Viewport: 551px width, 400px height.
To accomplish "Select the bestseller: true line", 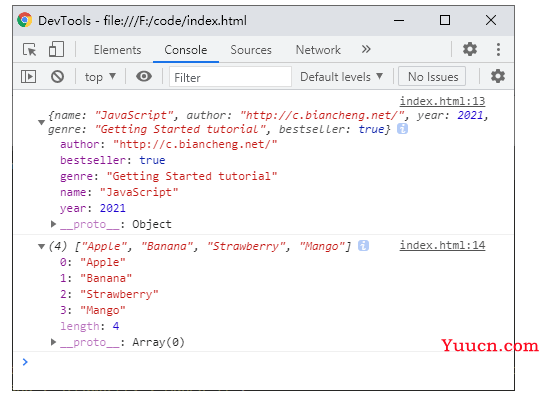I will click(112, 160).
